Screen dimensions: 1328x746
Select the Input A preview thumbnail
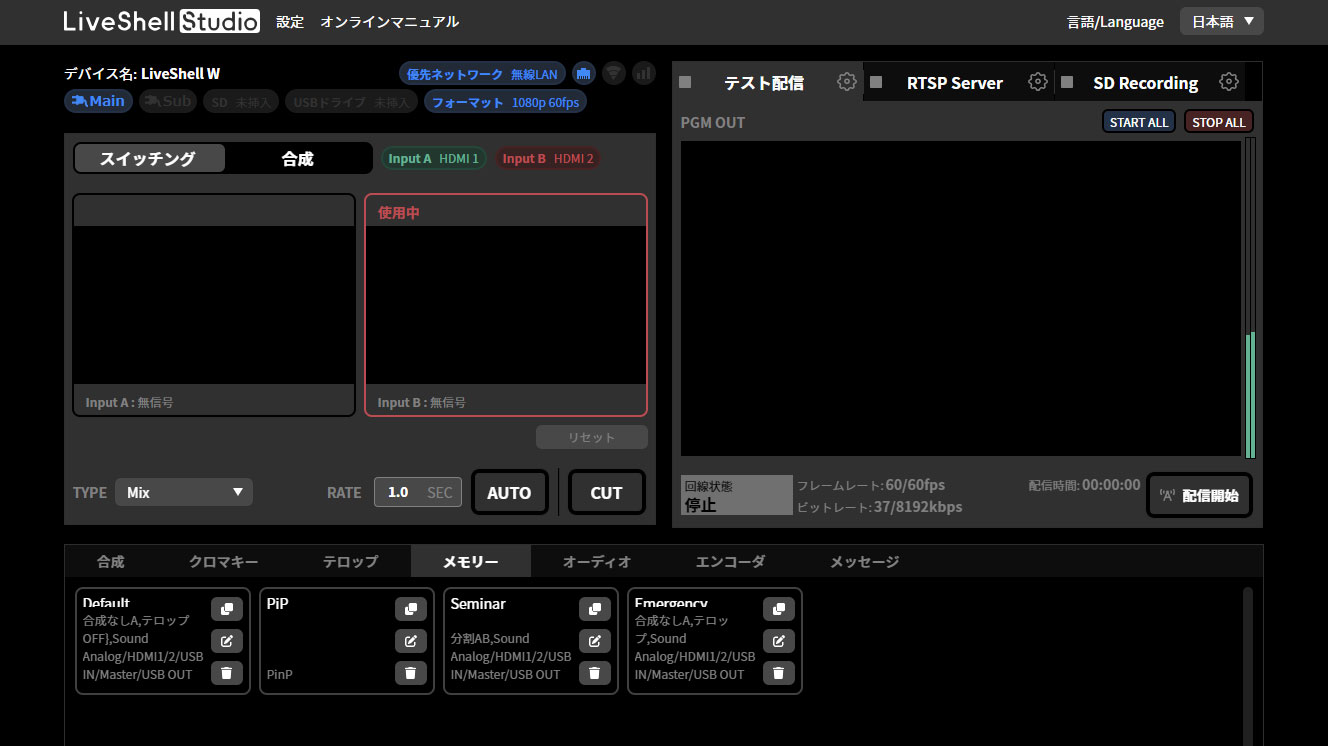point(214,305)
